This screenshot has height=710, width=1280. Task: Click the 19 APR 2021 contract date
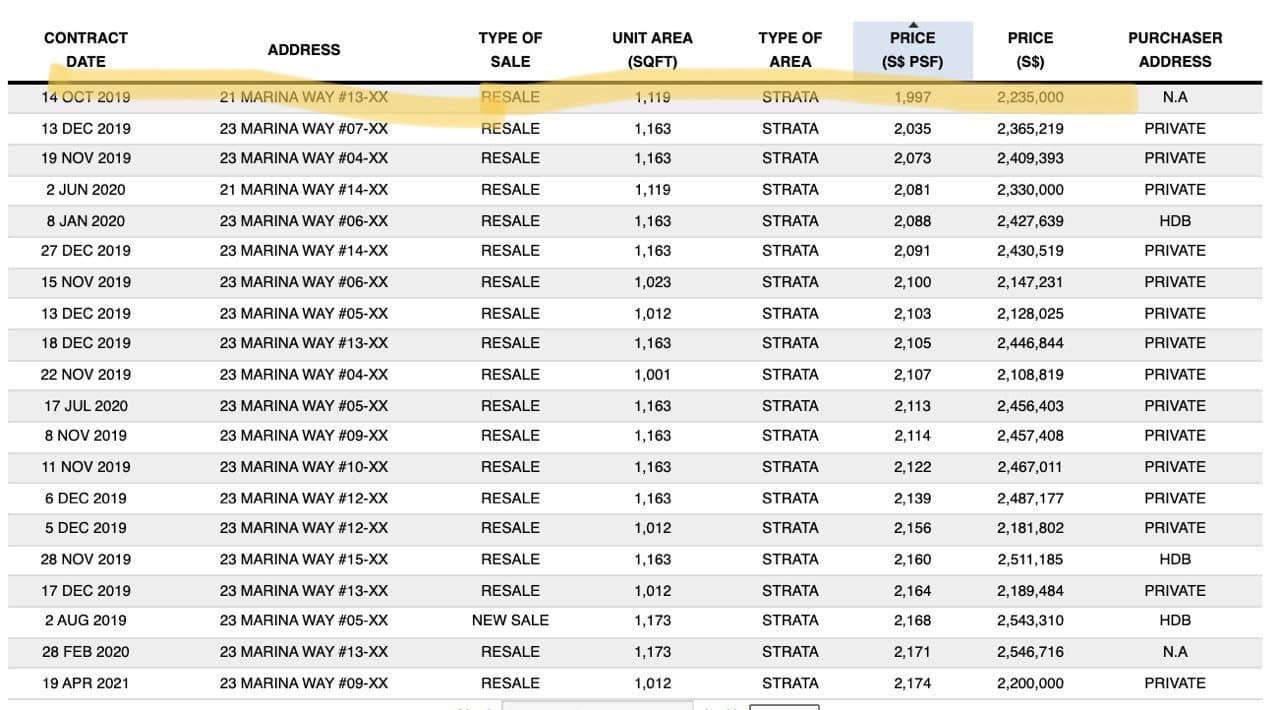[x=86, y=684]
